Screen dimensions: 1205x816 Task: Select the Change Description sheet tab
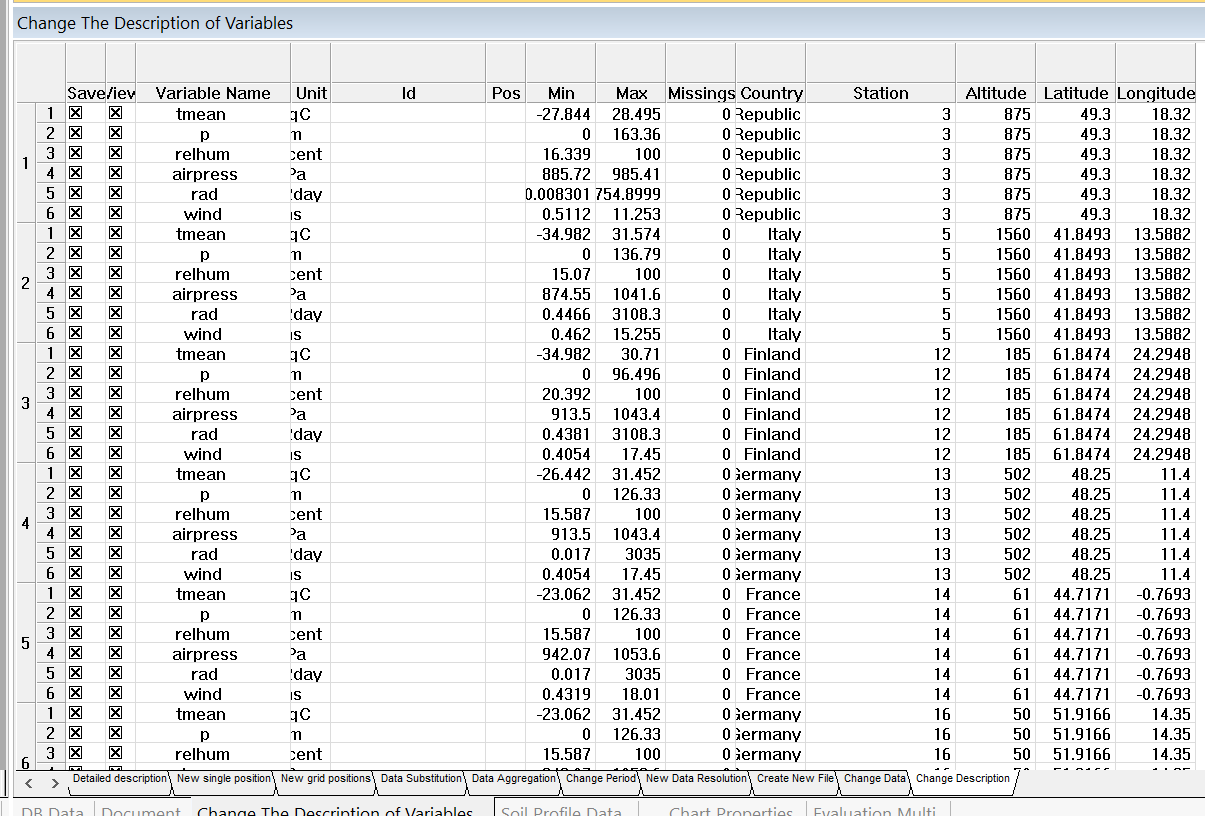pyautogui.click(x=963, y=778)
